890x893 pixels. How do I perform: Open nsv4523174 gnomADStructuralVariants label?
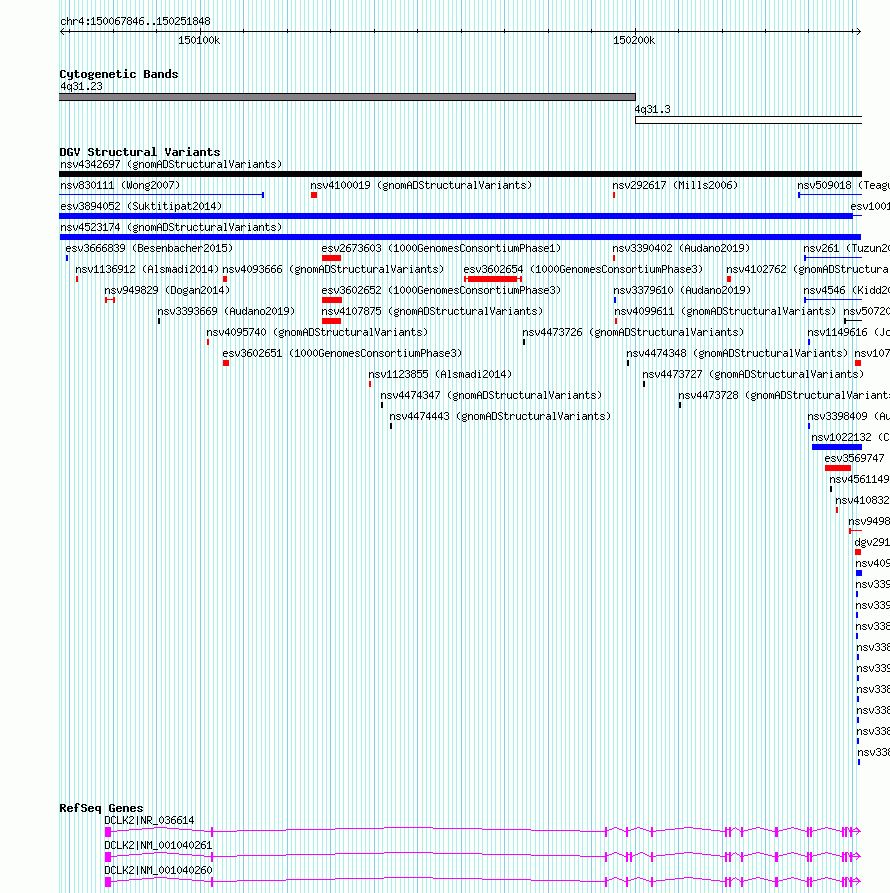tap(171, 227)
